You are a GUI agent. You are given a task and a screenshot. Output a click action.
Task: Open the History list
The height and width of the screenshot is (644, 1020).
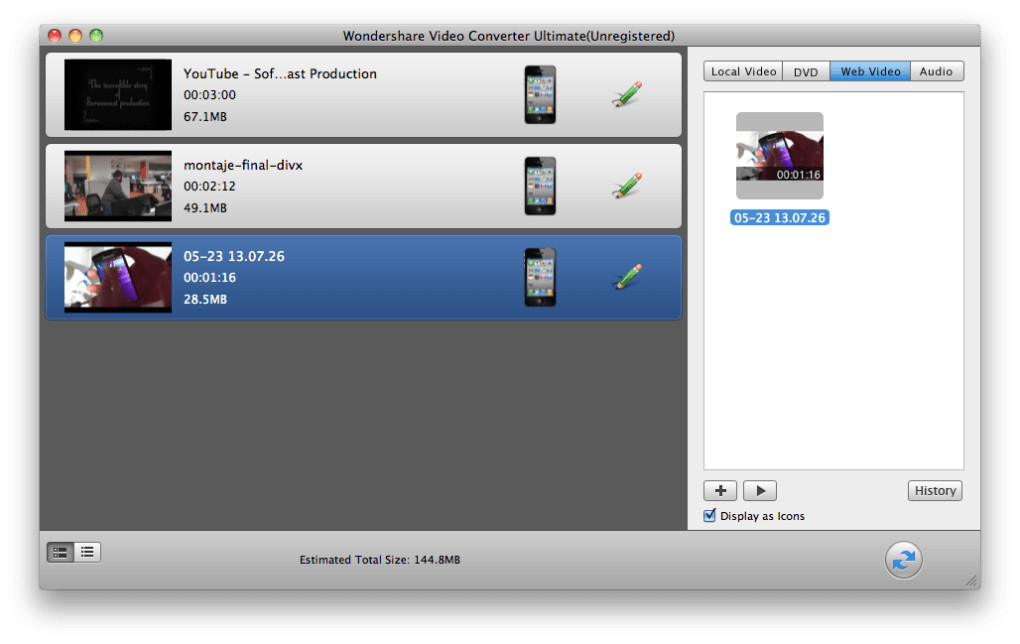coord(935,490)
